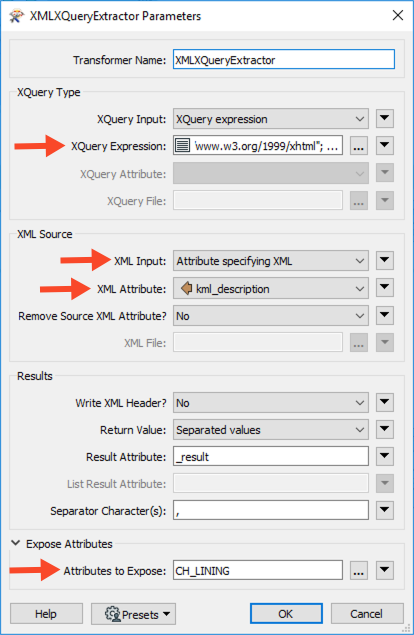
Task: Open the XQuery Expression editor ellipsis button
Action: tap(359, 146)
